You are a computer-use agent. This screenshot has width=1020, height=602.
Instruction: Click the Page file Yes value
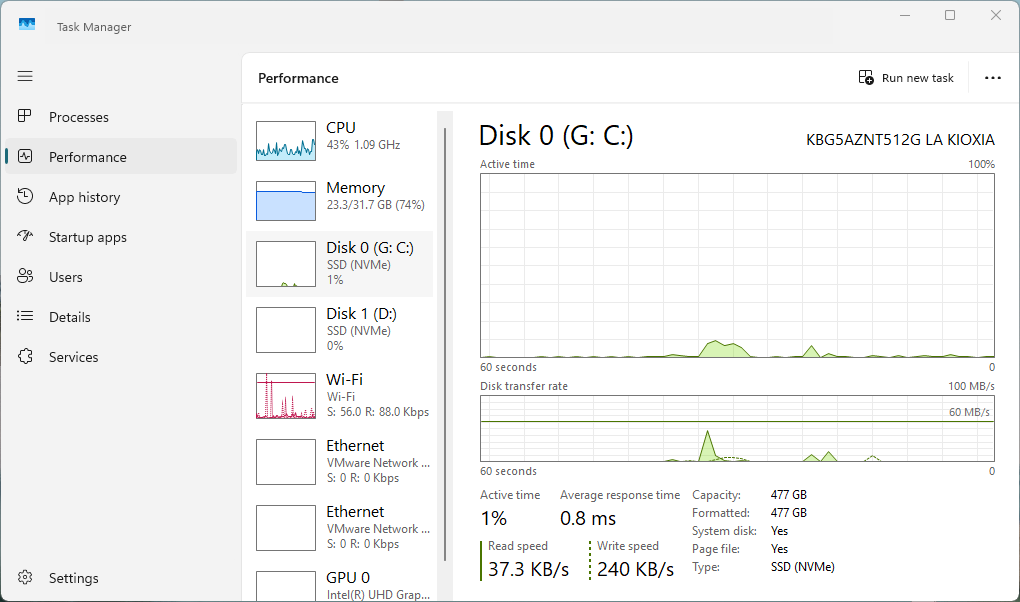(x=779, y=549)
